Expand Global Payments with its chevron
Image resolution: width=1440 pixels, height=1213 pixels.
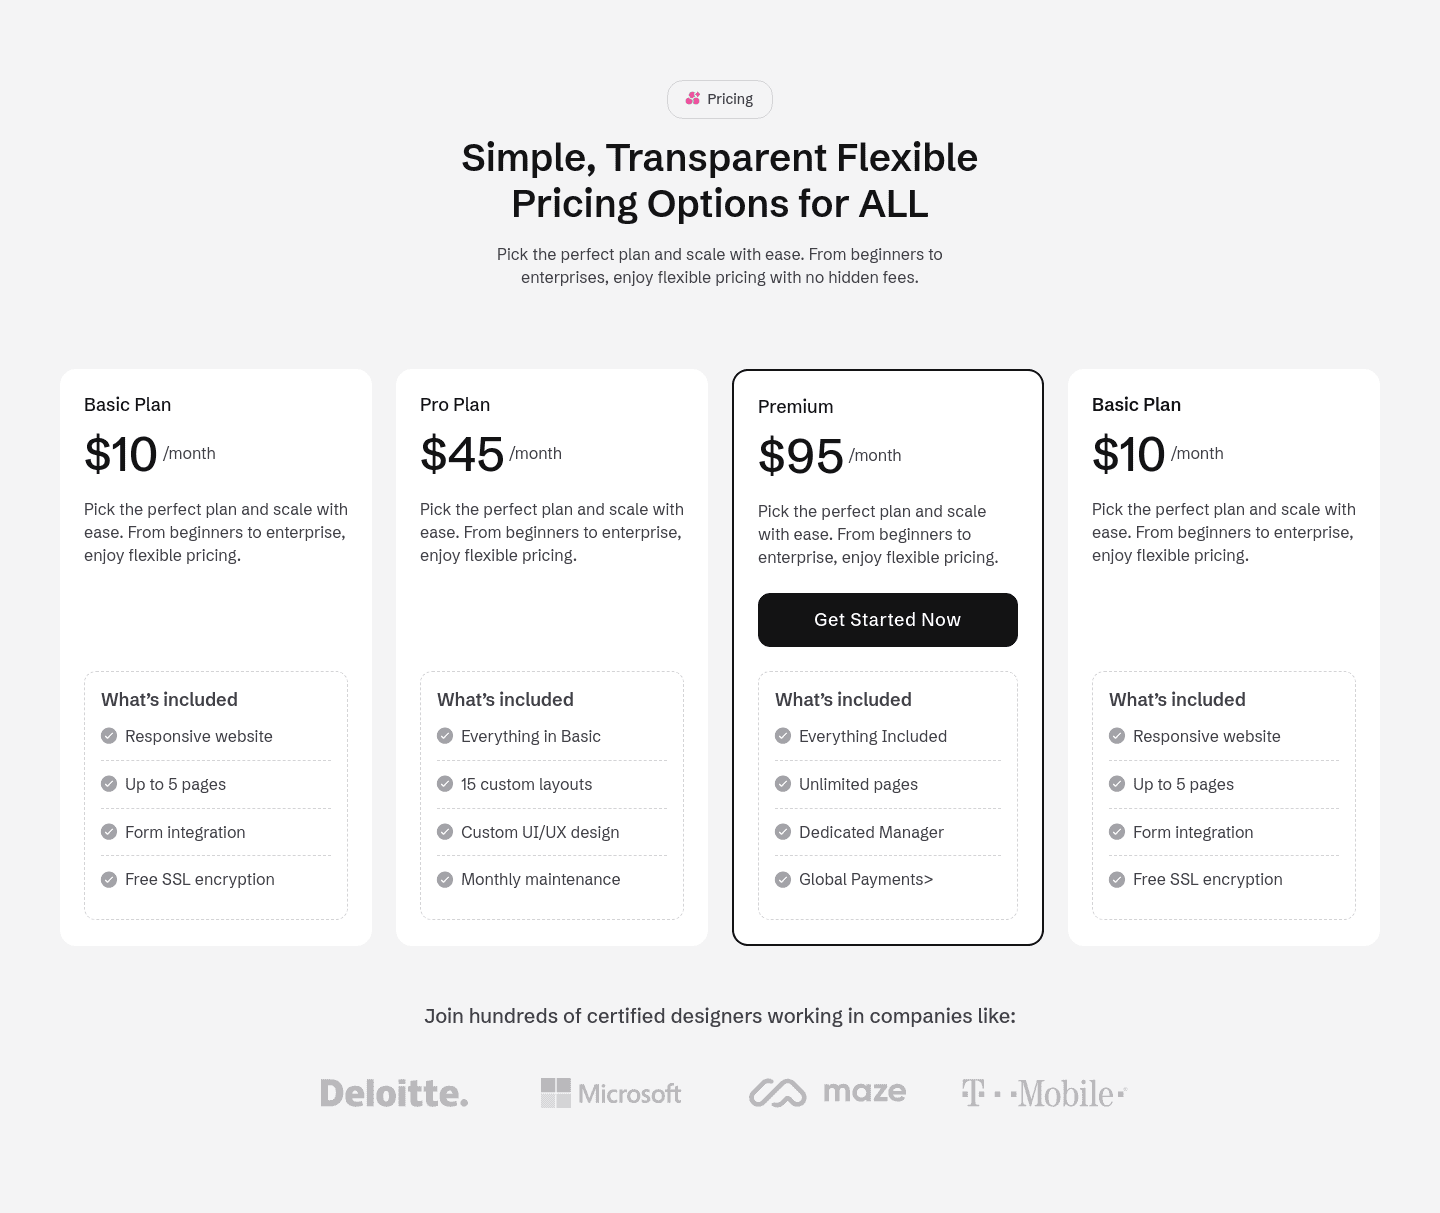[929, 879]
